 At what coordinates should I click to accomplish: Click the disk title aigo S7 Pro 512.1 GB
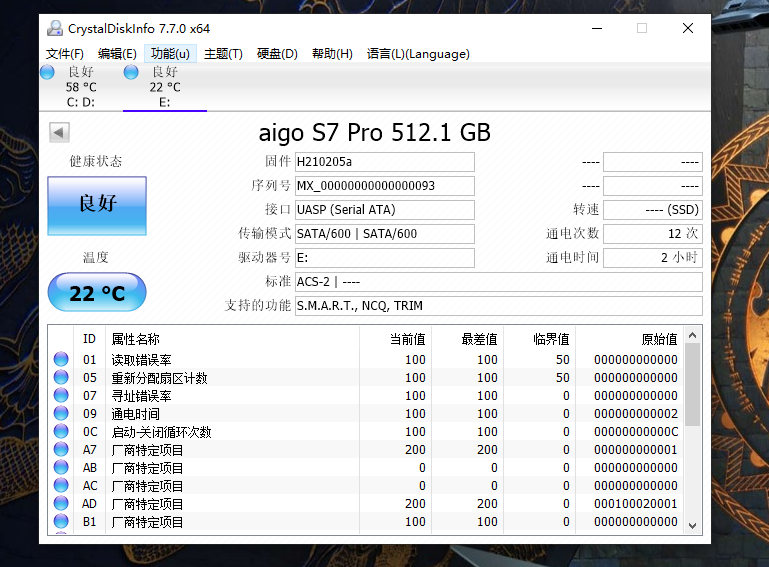point(375,132)
